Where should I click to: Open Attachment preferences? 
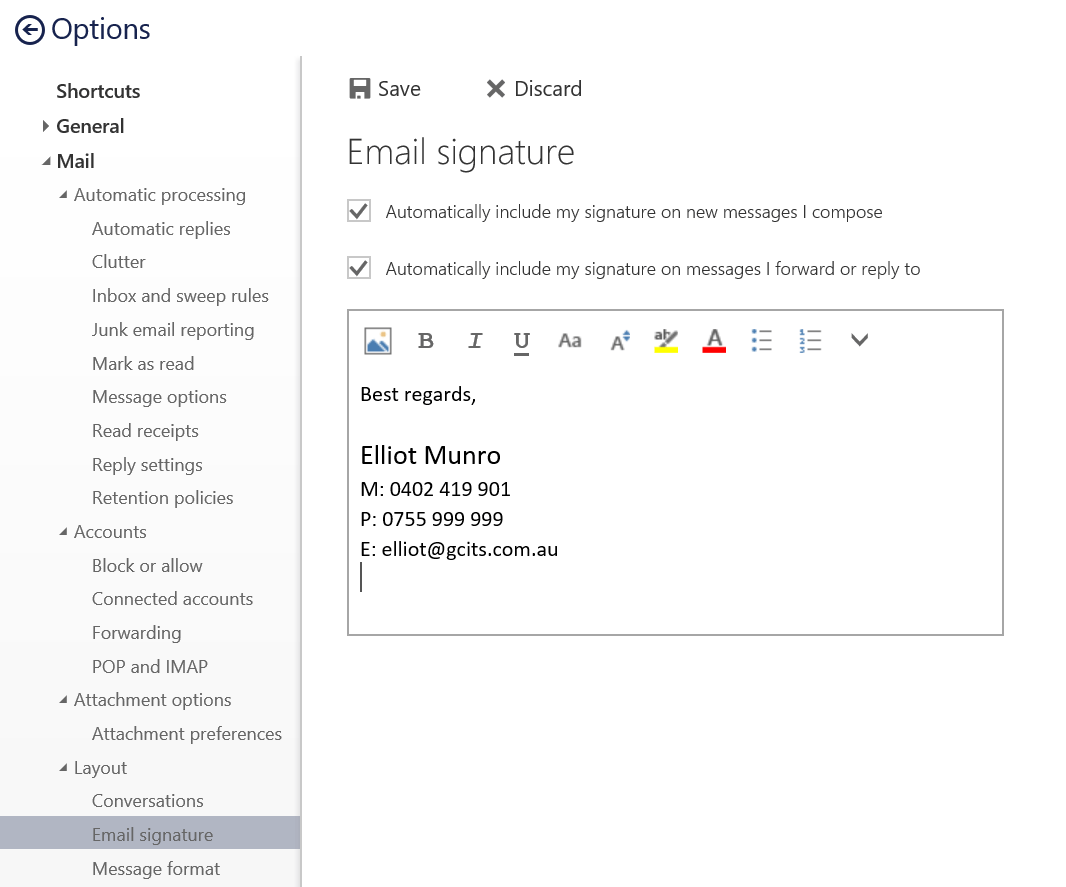[187, 734]
